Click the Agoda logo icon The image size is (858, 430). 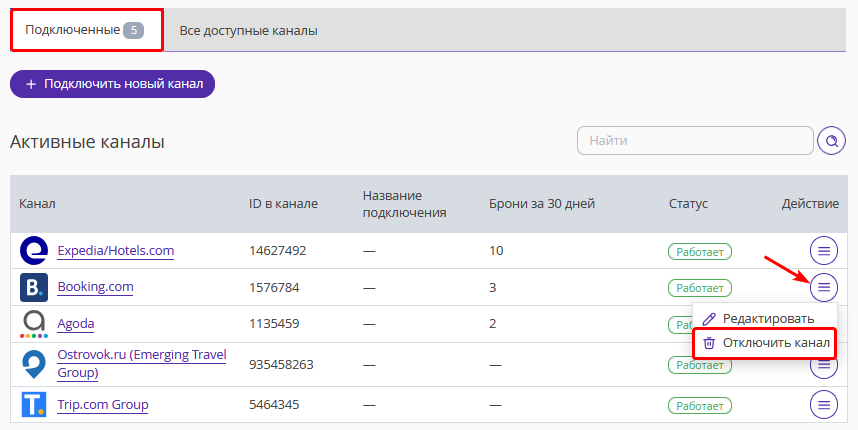tap(33, 324)
